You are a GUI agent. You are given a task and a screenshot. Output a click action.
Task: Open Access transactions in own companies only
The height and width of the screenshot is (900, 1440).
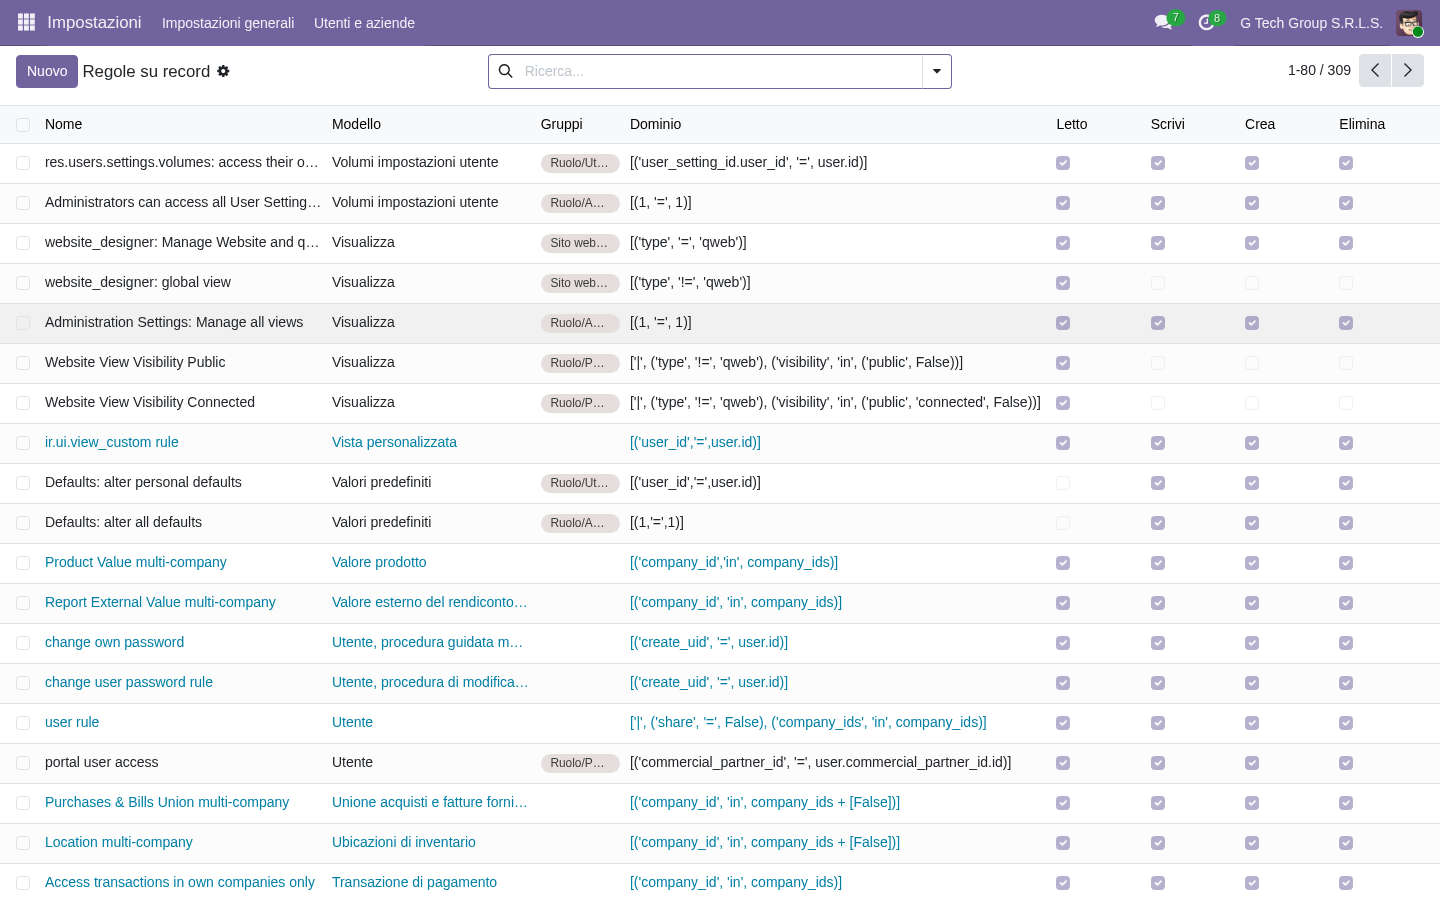(180, 882)
